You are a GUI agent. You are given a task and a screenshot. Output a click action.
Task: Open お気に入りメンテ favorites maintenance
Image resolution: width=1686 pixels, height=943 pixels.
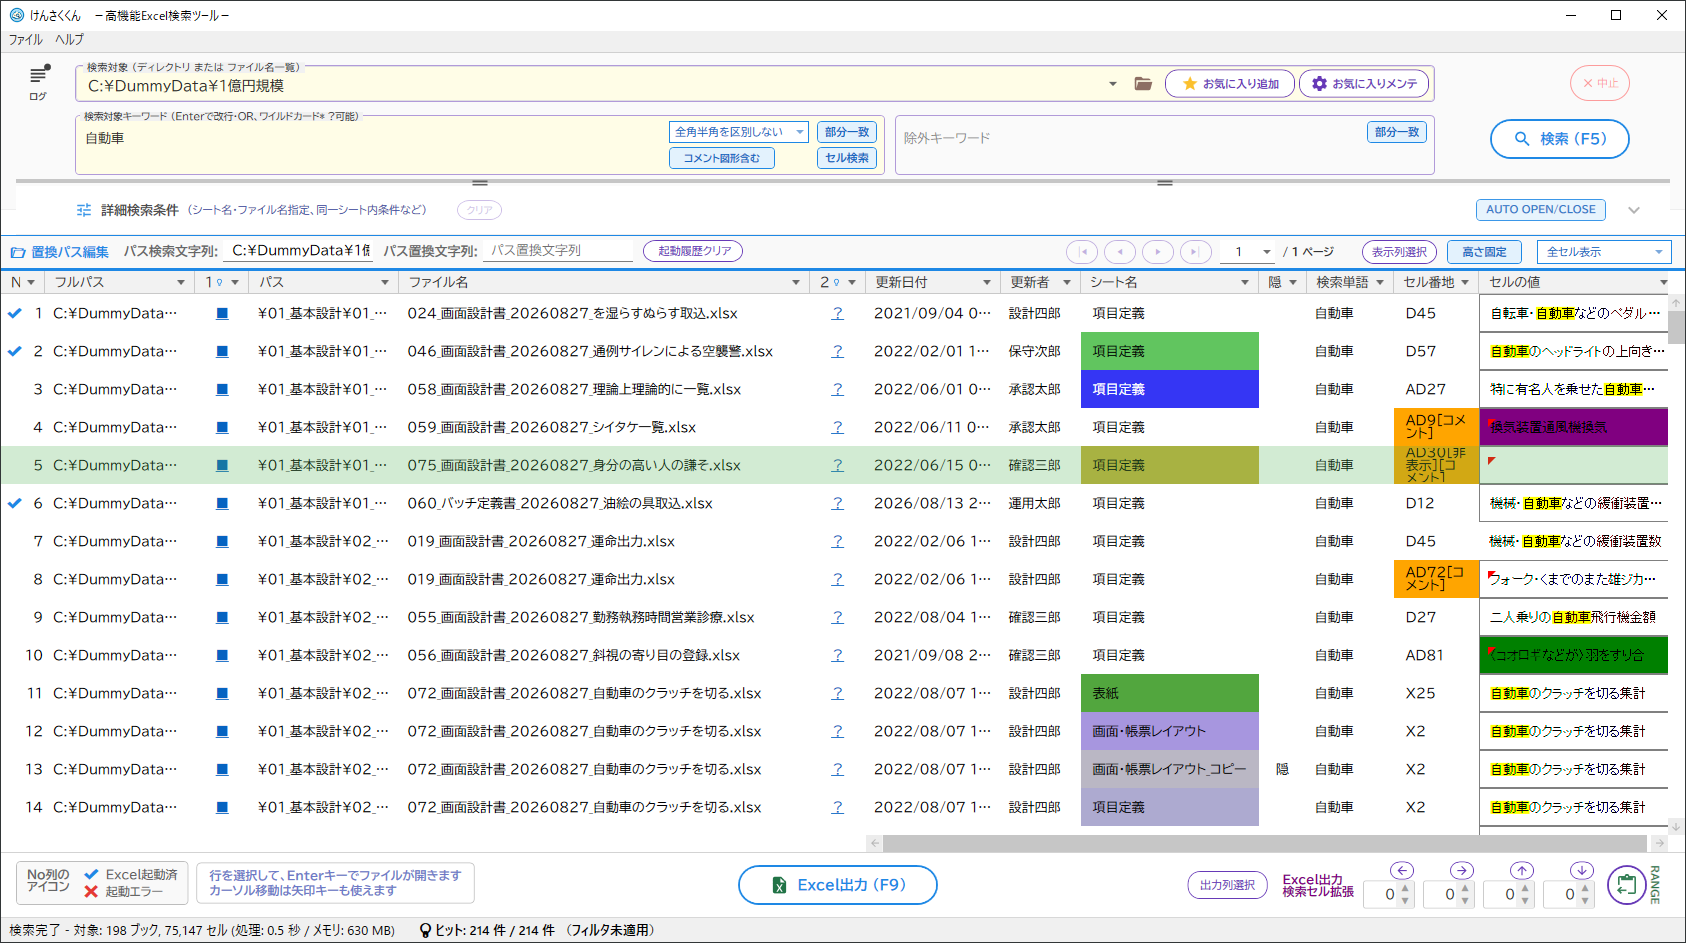point(1364,84)
